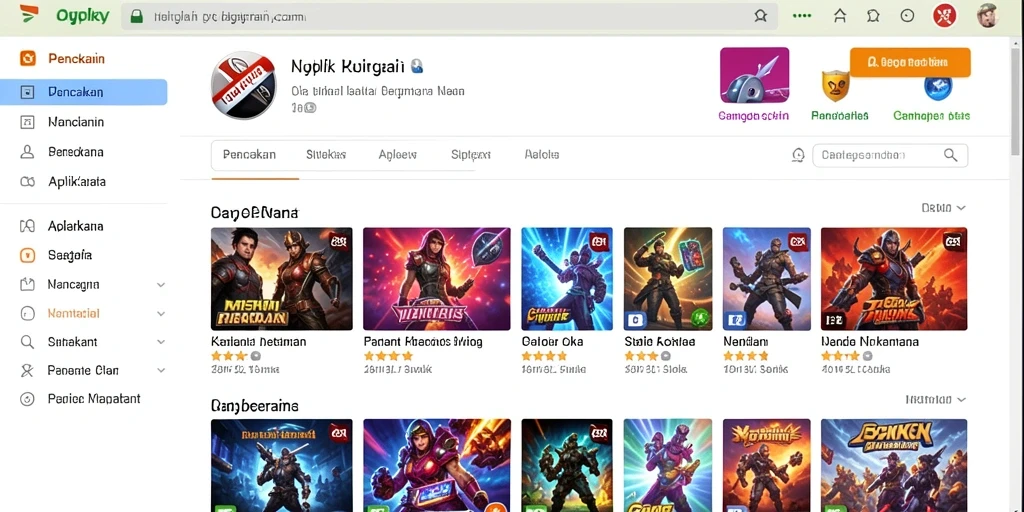Viewport: 1024px width, 512px height.
Task: Open the user profile avatar
Action: click(x=987, y=16)
